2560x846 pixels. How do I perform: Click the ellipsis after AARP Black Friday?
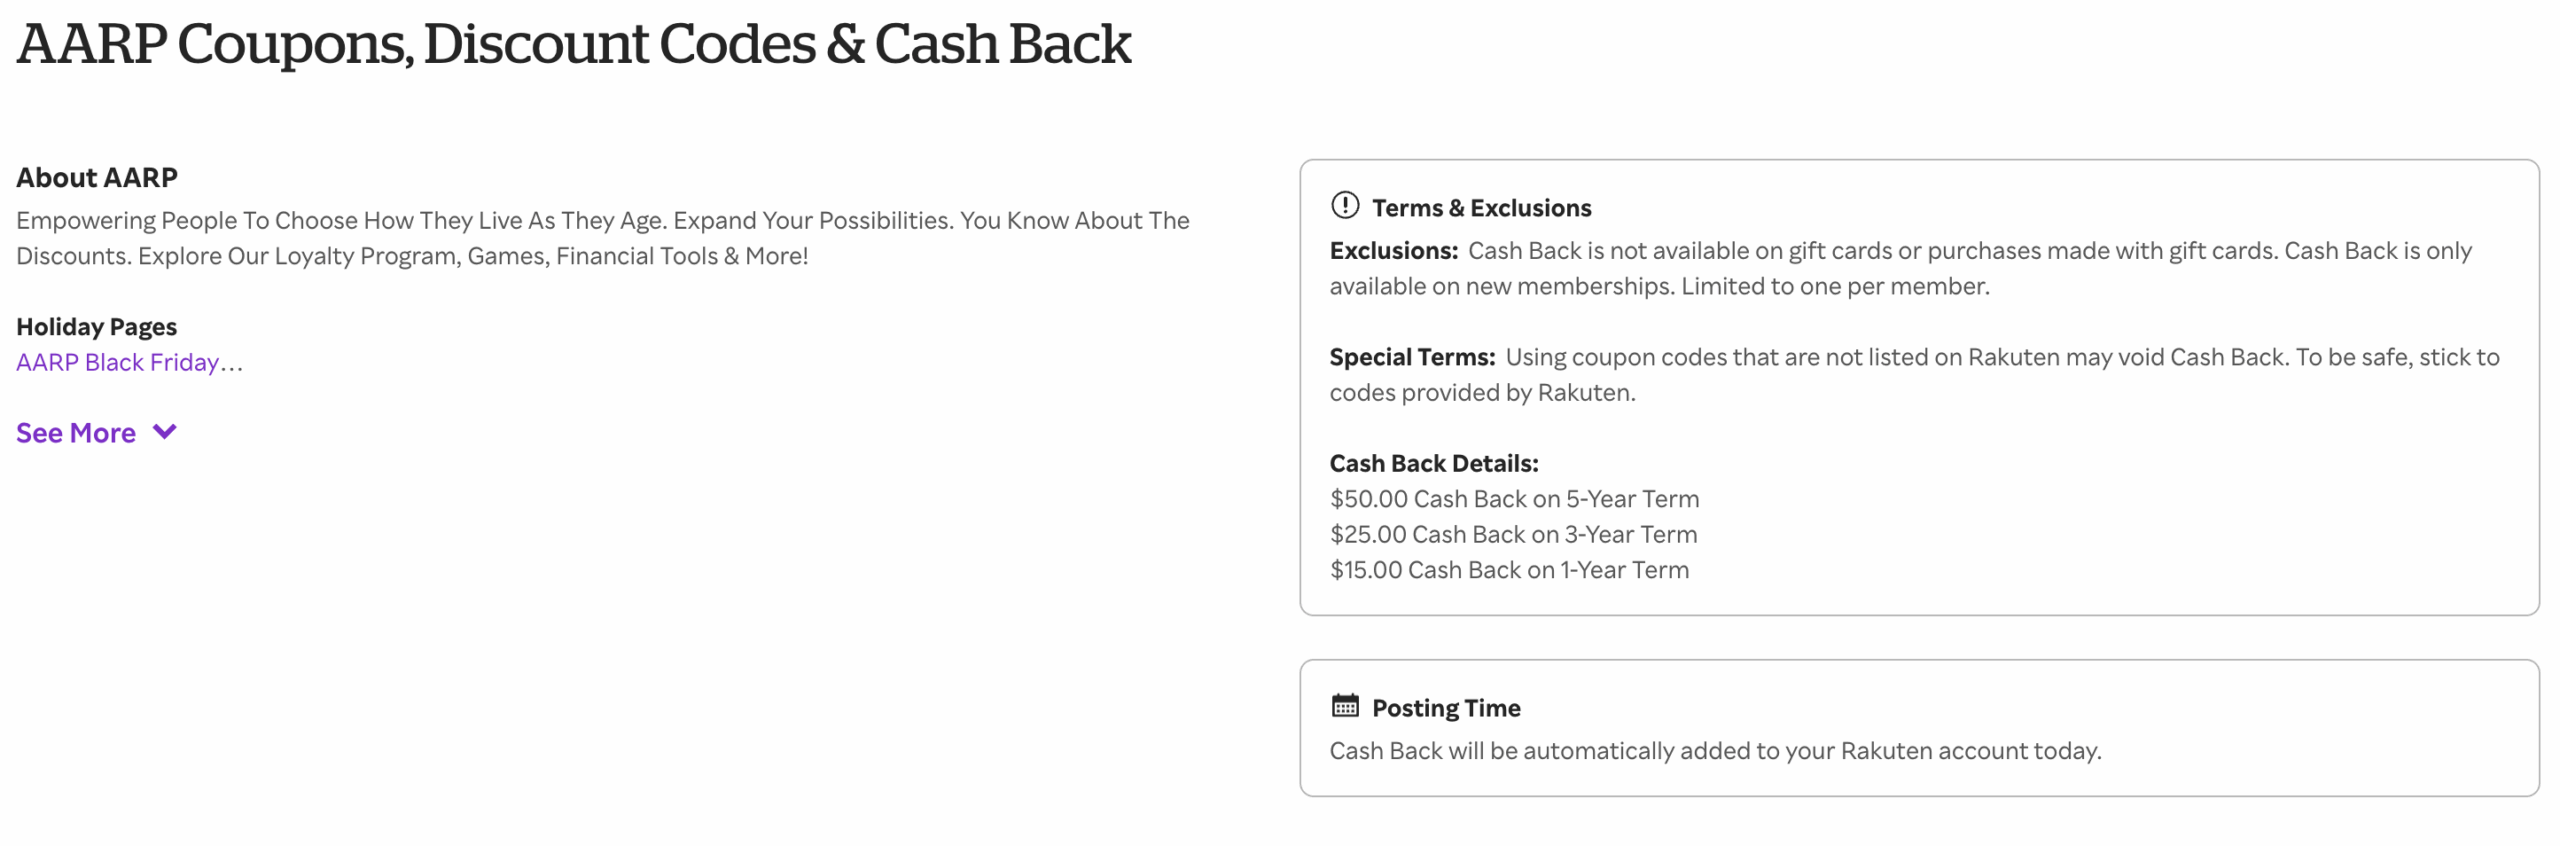[232, 364]
